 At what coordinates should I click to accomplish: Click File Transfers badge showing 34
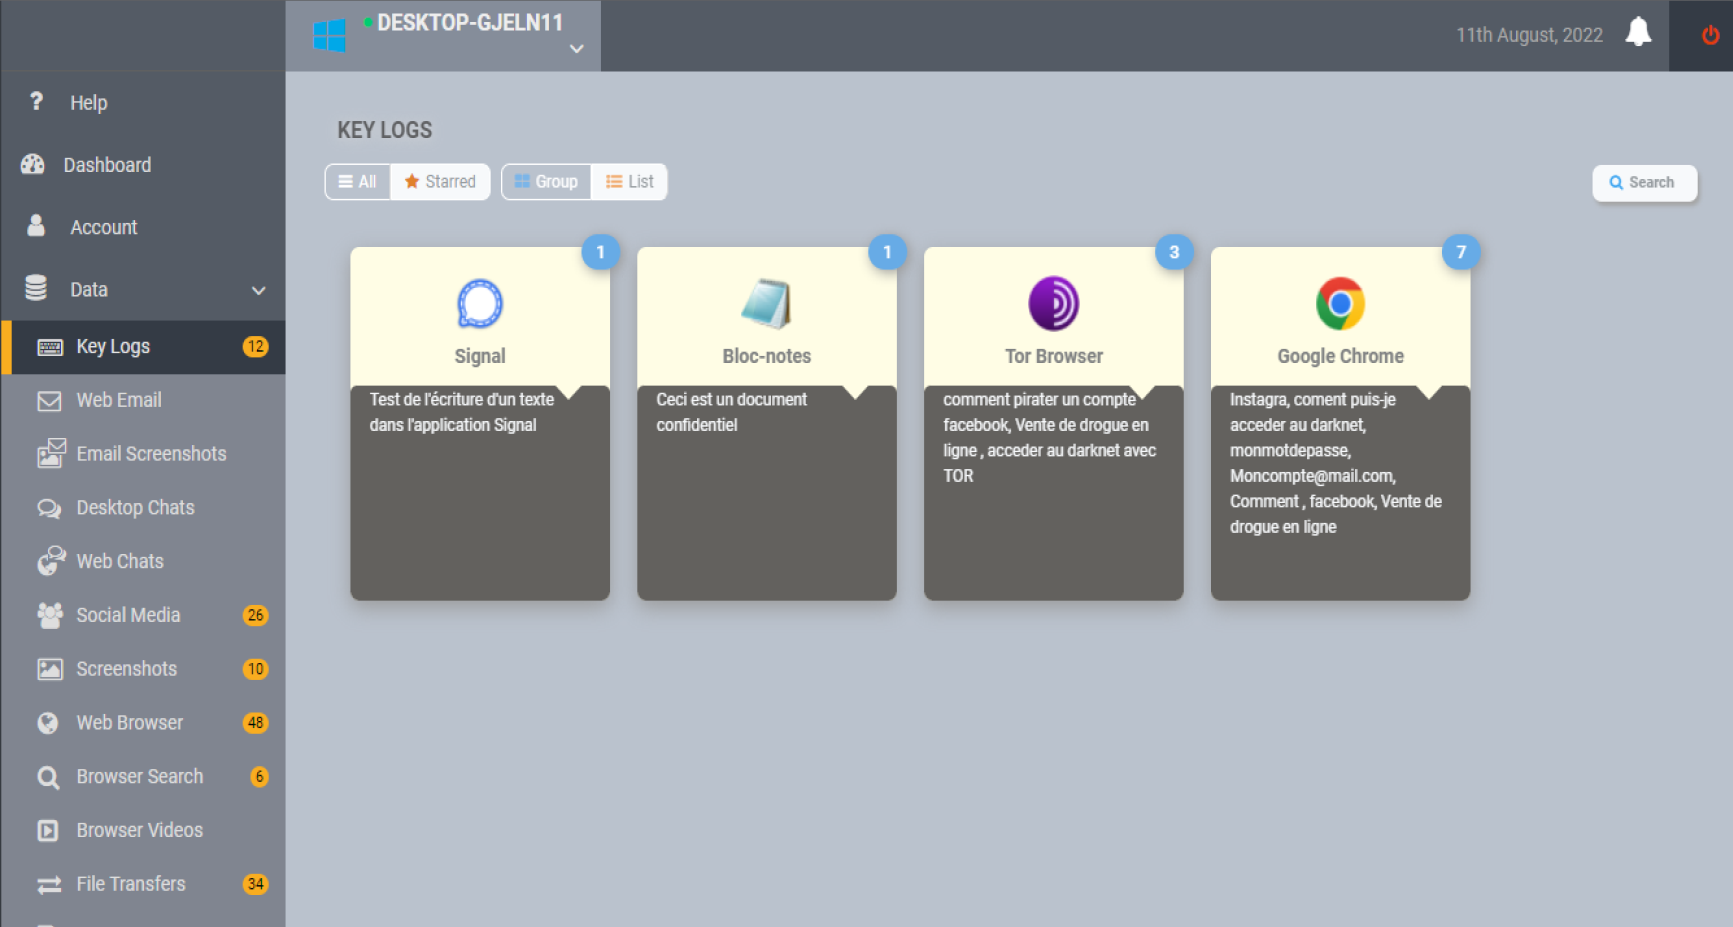pyautogui.click(x=255, y=884)
